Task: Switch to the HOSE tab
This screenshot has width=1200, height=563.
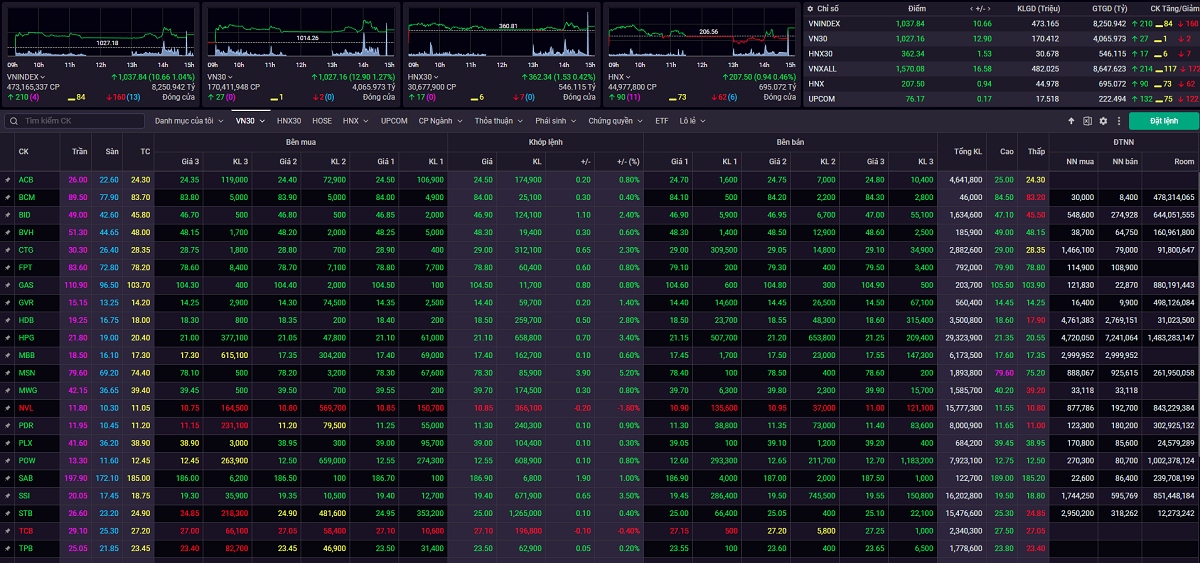Action: (322, 121)
